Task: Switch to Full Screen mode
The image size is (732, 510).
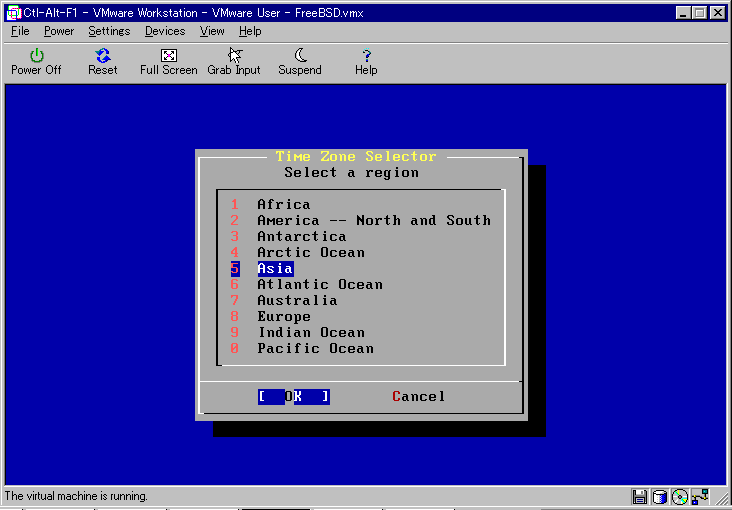Action: click(x=168, y=61)
